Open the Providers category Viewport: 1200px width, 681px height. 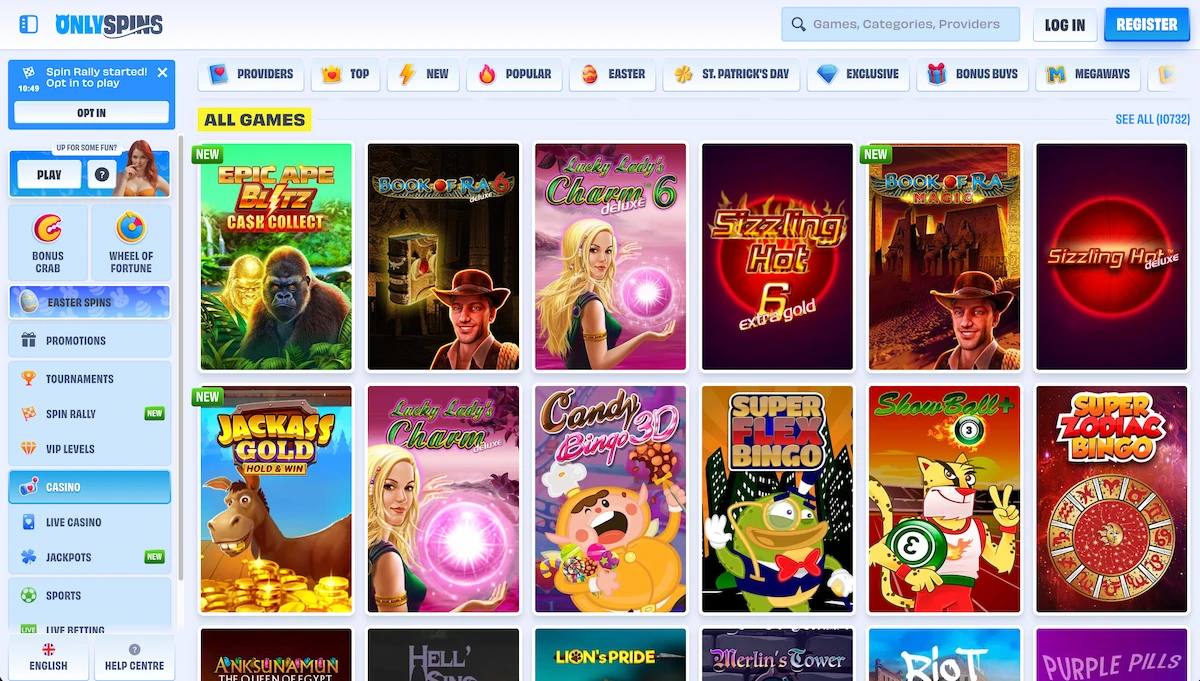(251, 74)
